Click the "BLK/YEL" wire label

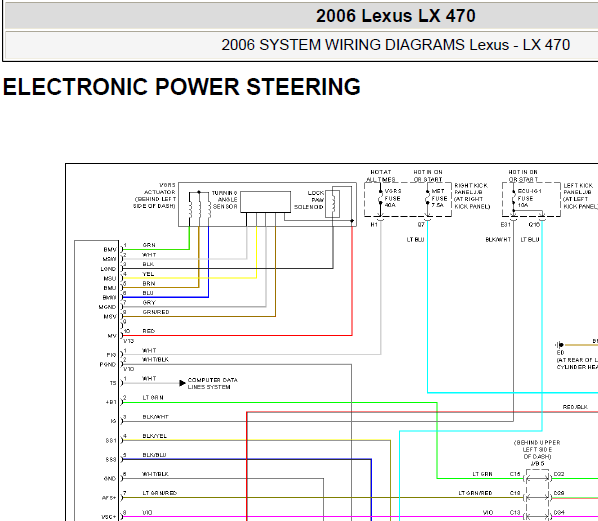(155, 436)
